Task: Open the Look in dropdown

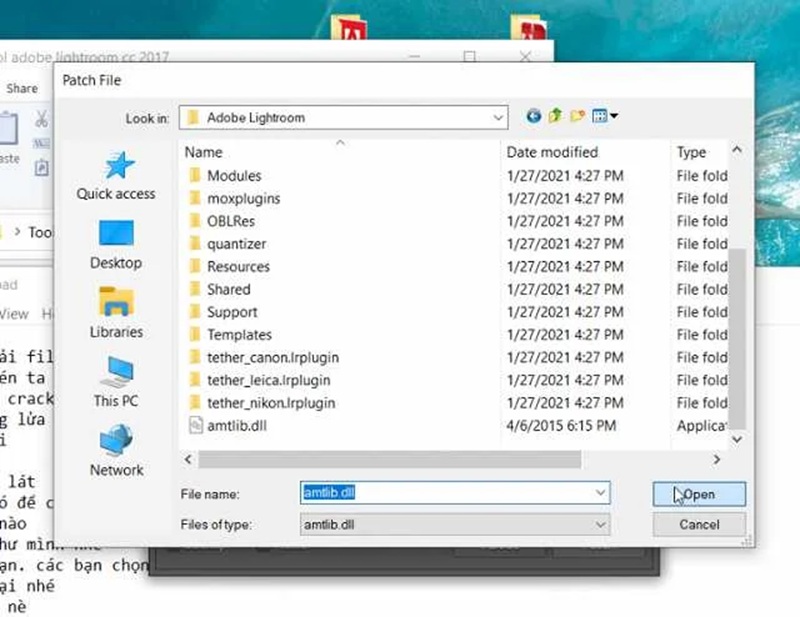Action: pyautogui.click(x=498, y=117)
